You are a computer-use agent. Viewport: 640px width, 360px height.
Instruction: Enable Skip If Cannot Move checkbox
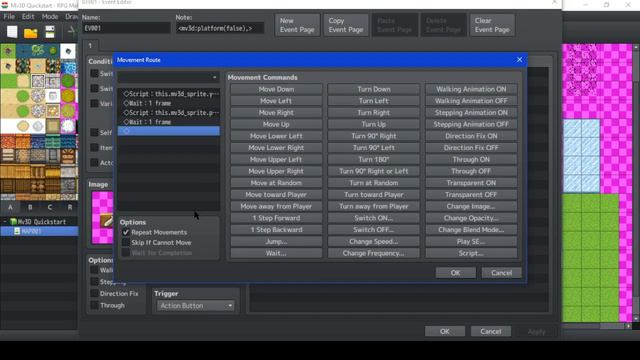point(126,242)
